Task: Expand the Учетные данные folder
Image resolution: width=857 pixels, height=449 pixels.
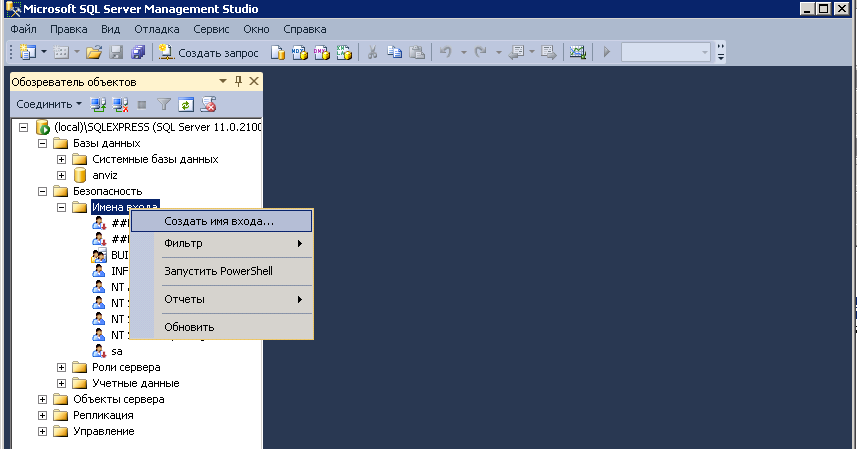Action: (x=62, y=383)
